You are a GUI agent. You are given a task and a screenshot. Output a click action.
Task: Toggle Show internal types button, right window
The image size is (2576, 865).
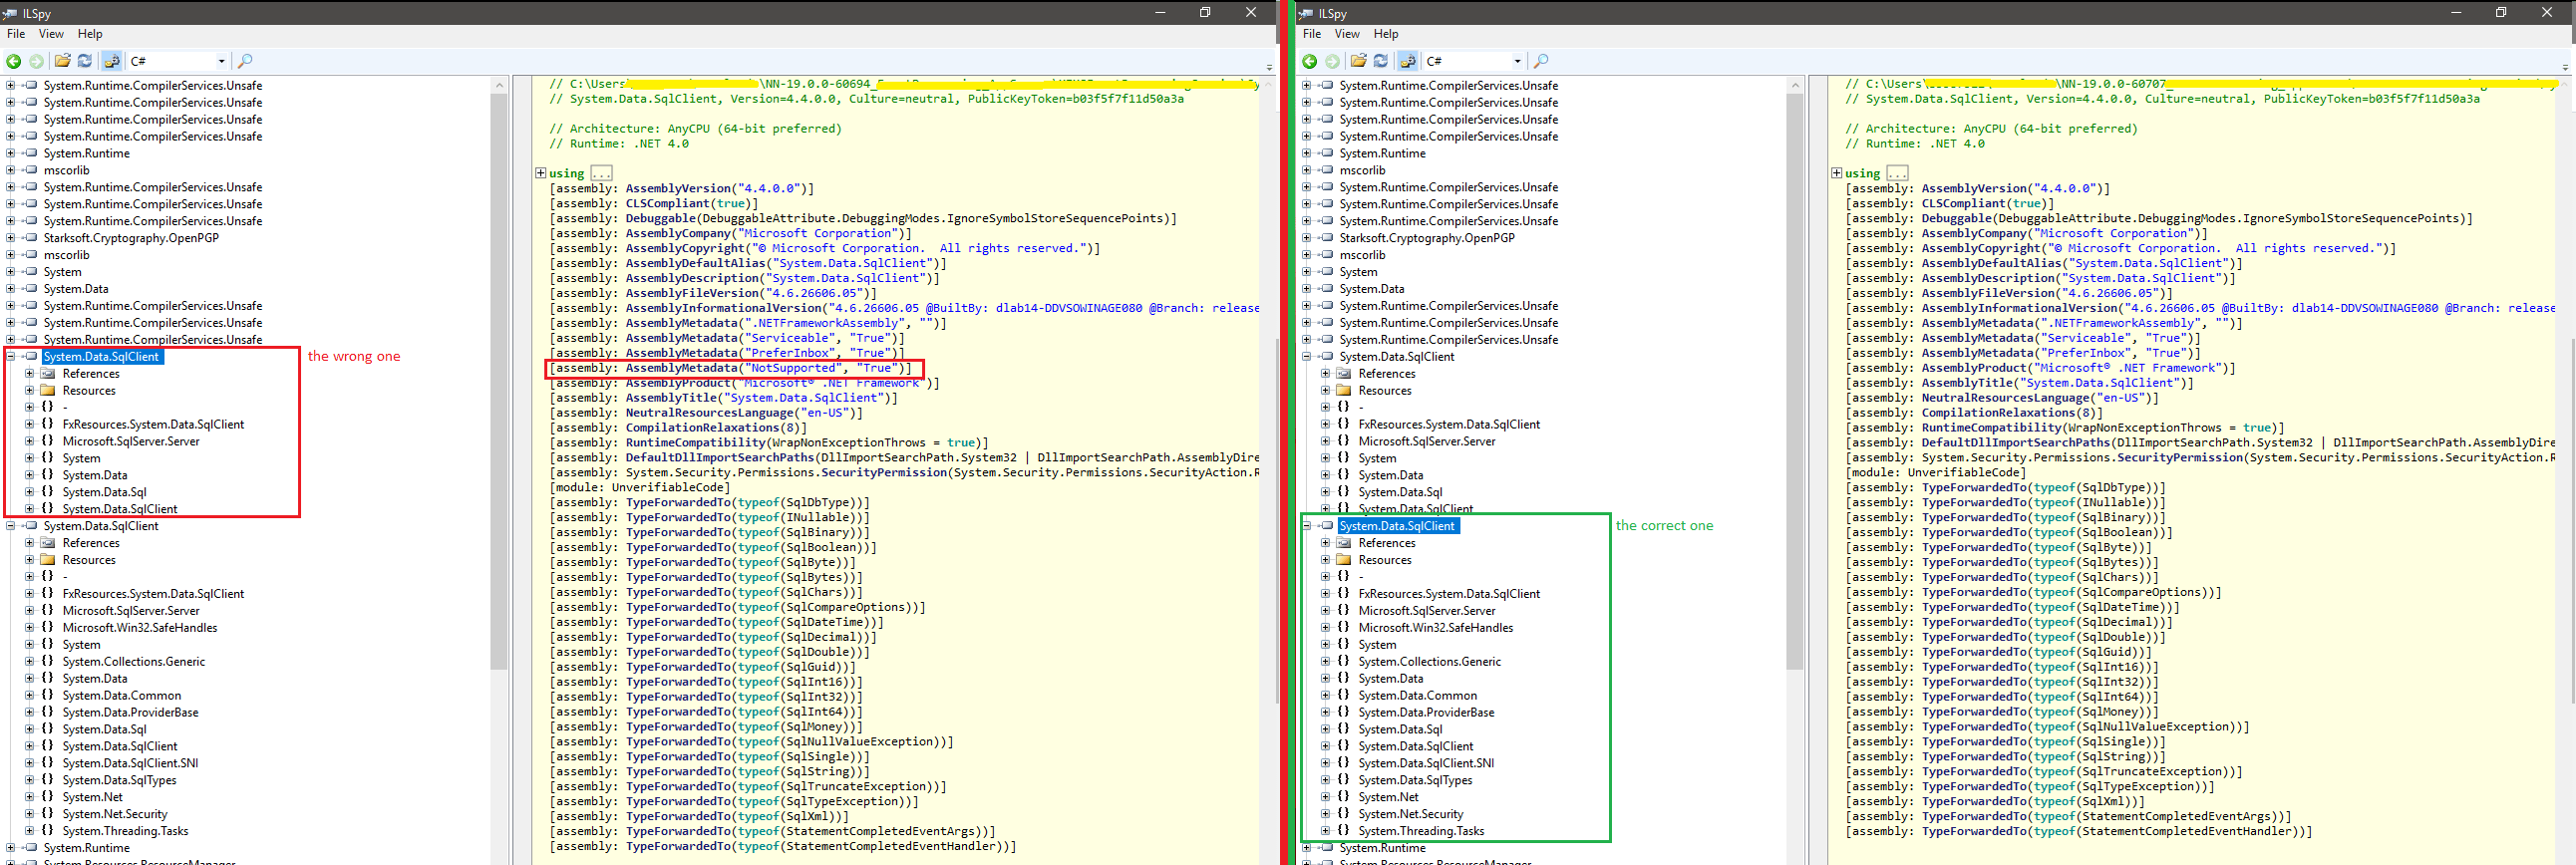pos(1407,61)
